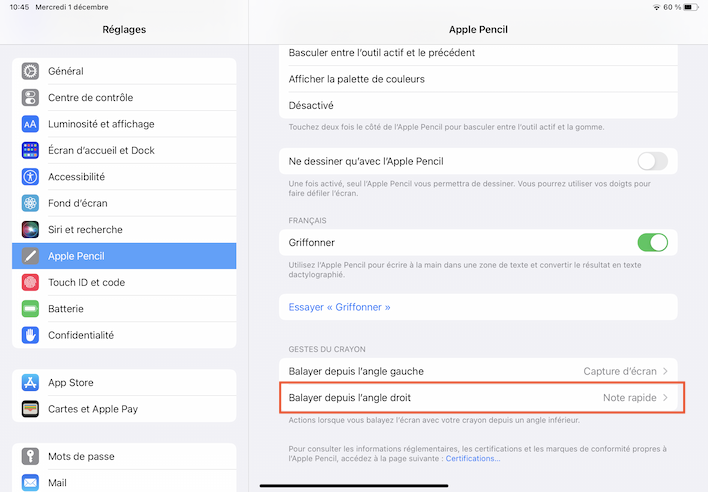This screenshot has height=492, width=708.
Task: Open Luminosité et affichage icon
Action: (x=30, y=124)
